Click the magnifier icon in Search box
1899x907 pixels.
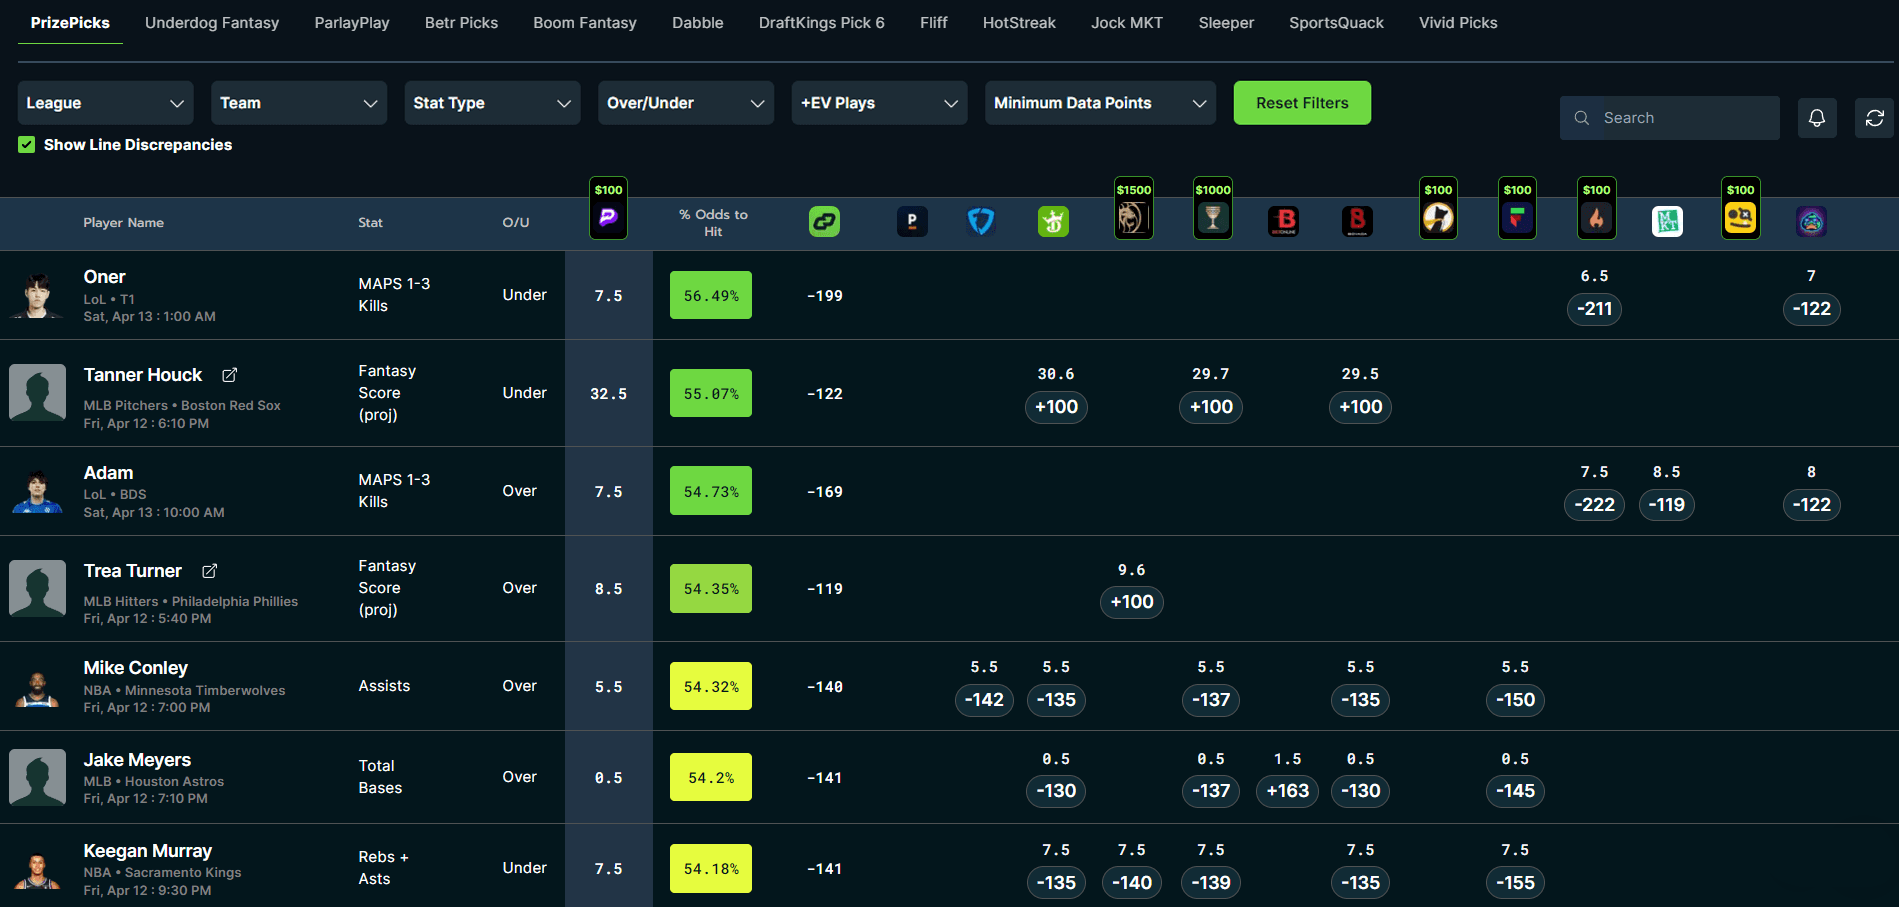(1582, 118)
